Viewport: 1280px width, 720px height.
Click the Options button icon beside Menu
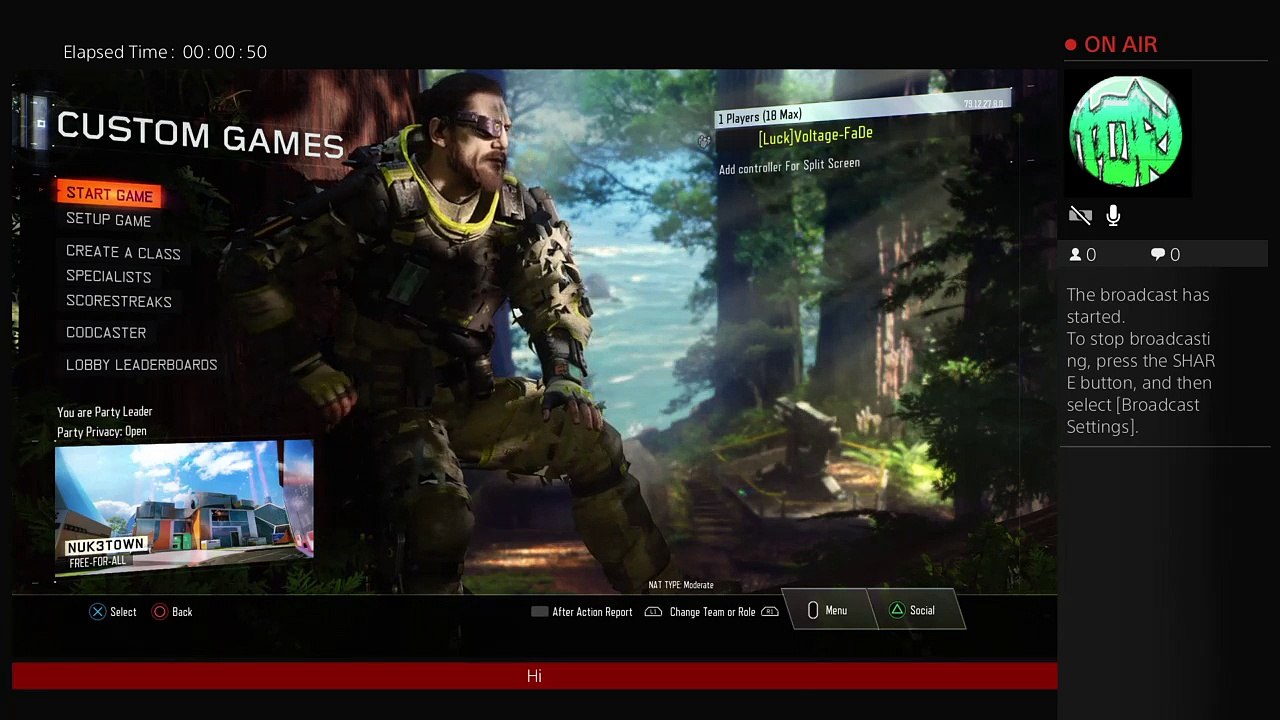[x=813, y=611]
